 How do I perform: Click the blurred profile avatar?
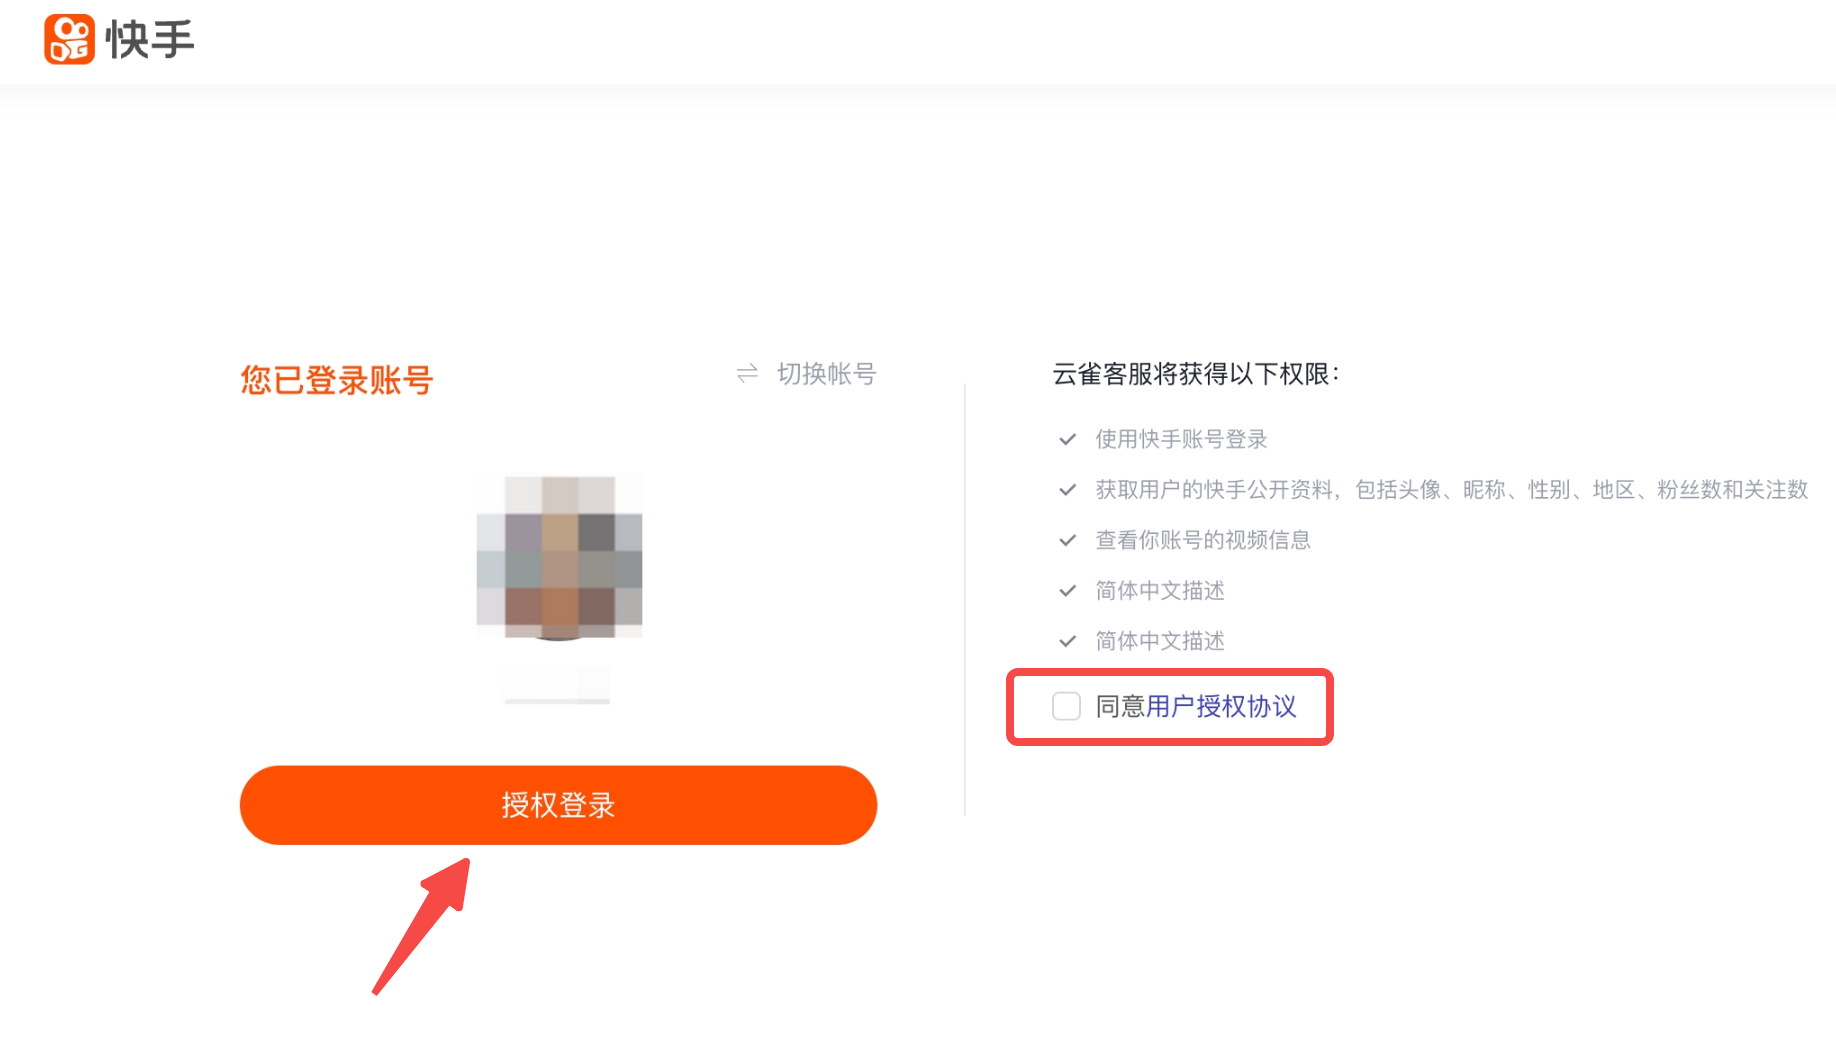[559, 557]
